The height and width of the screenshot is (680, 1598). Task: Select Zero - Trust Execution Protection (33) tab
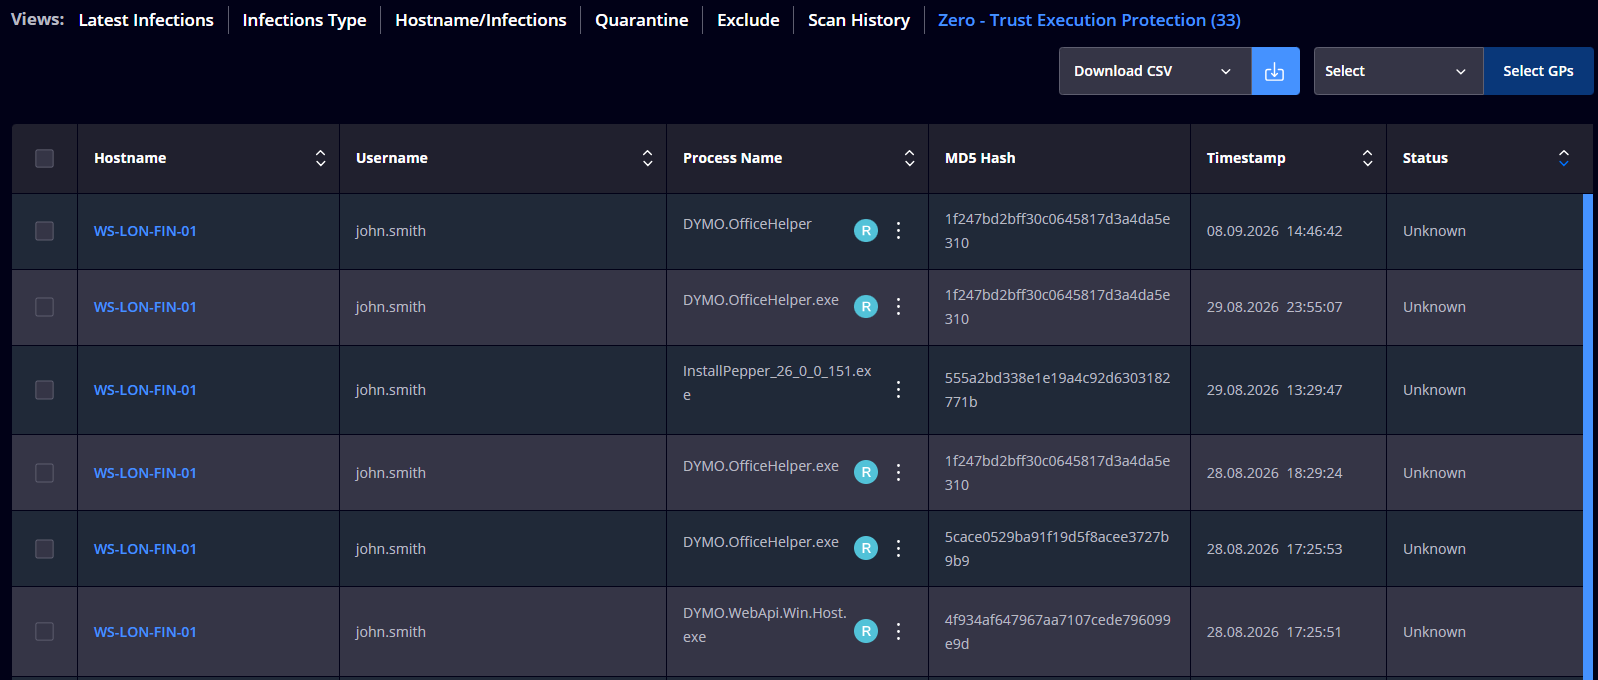(1089, 20)
